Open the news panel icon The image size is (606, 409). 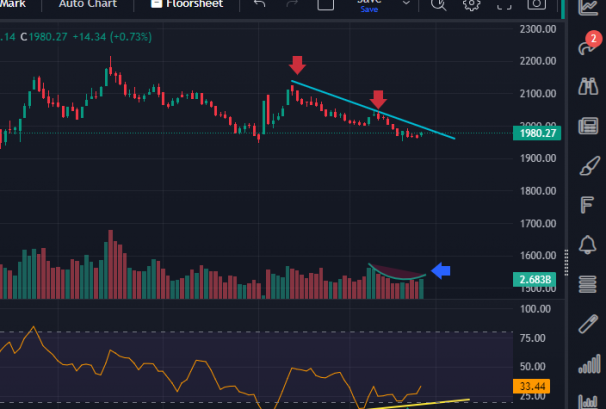[x=588, y=126]
